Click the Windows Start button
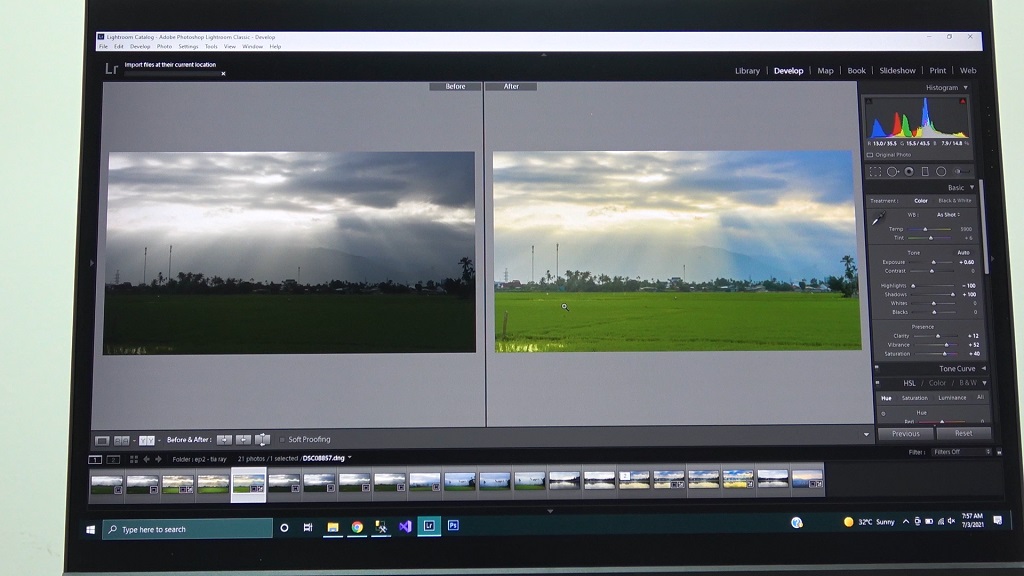Screen dimensions: 1024x576 pos(90,530)
